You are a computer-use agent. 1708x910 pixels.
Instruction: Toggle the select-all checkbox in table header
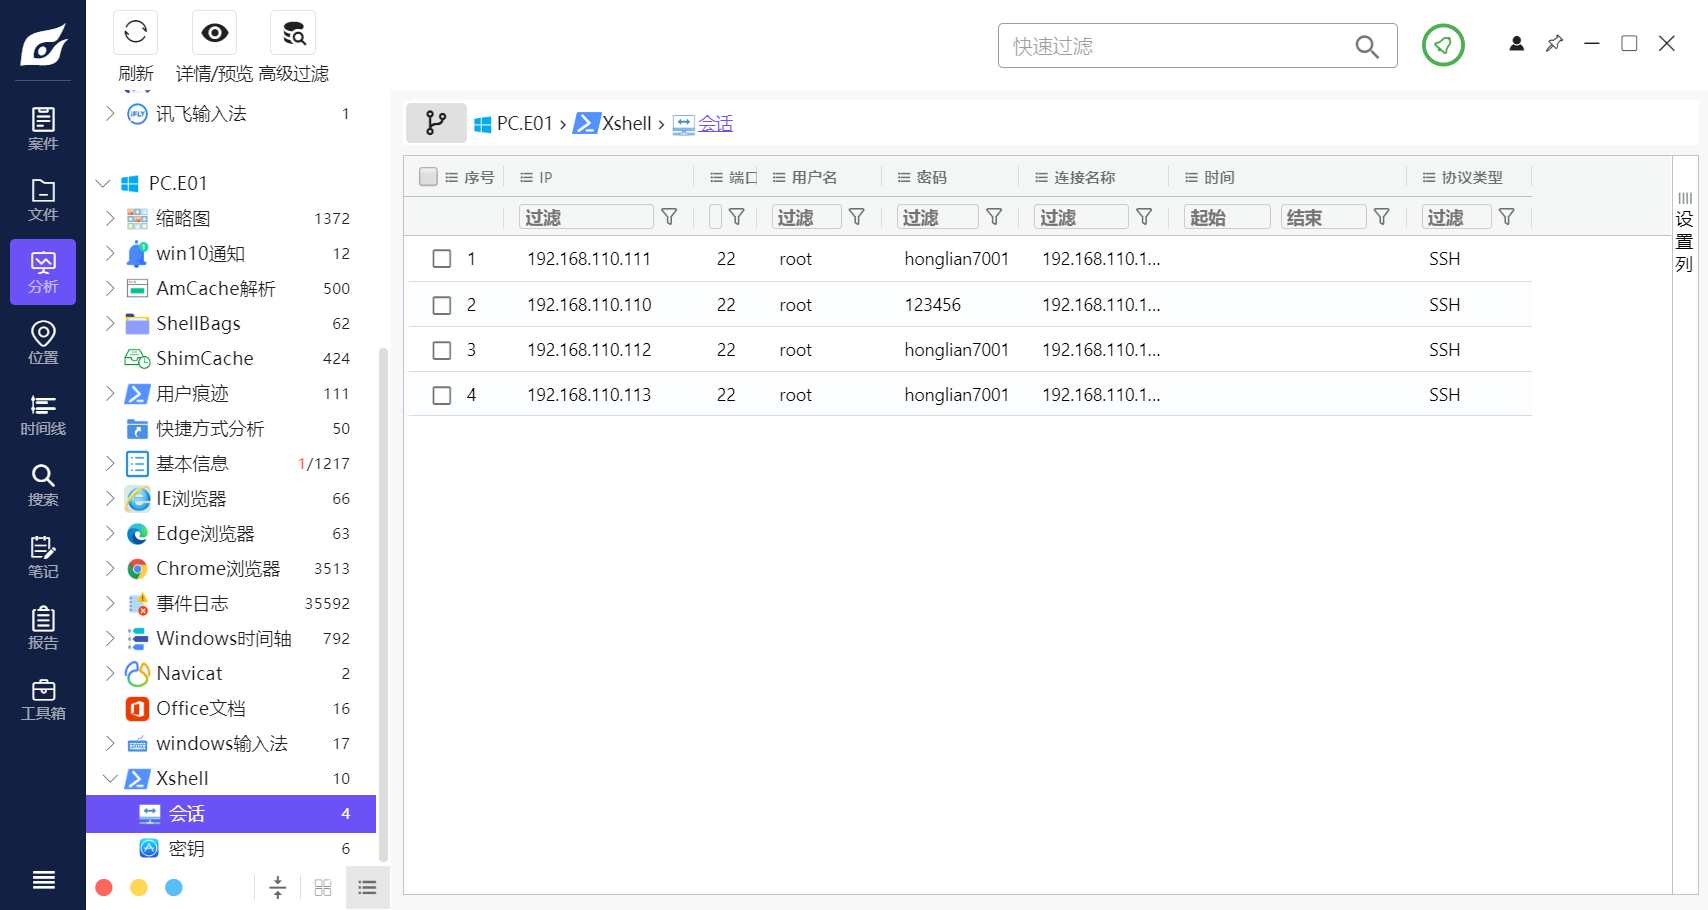428,177
